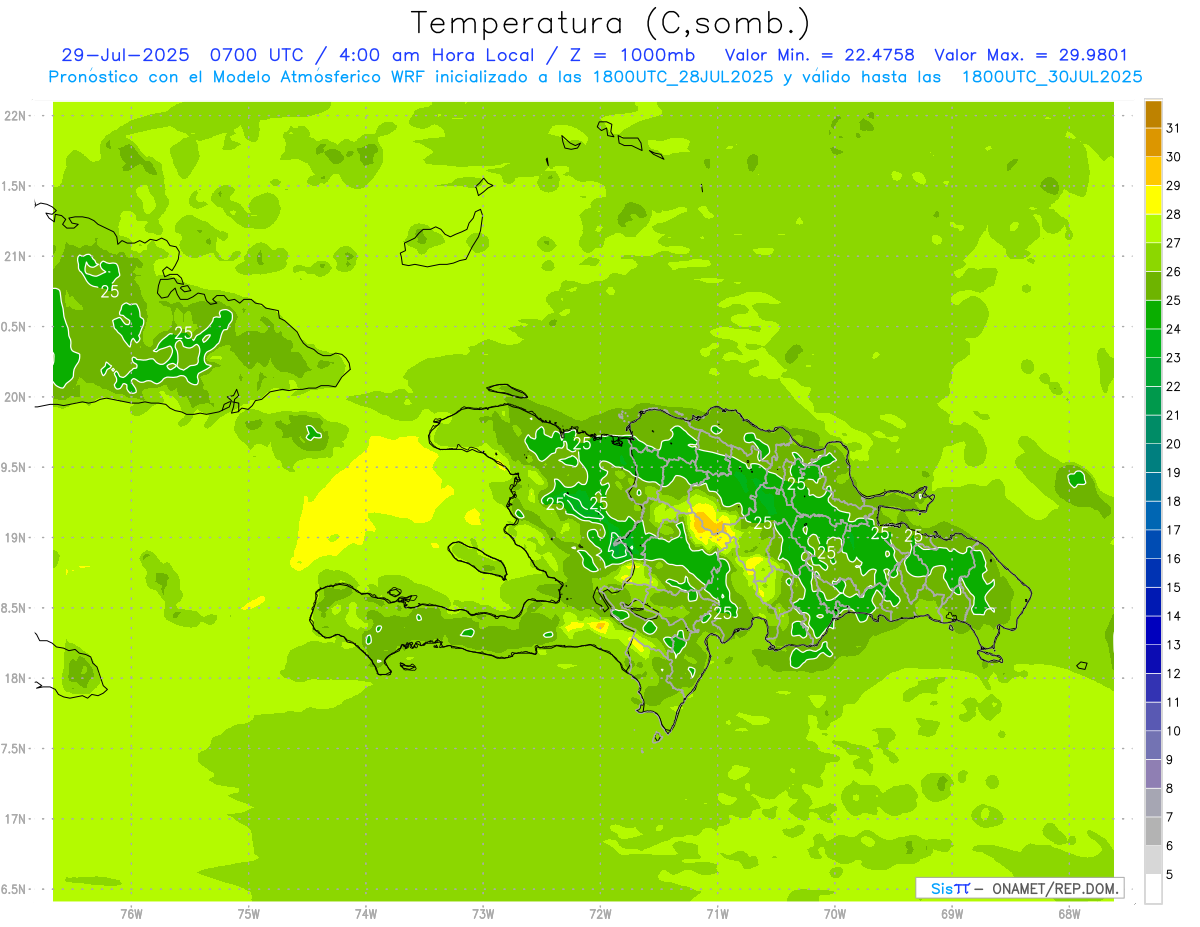Click the "74W" longitude axis label
Image resolution: width=1200 pixels, height=927 pixels.
point(366,914)
